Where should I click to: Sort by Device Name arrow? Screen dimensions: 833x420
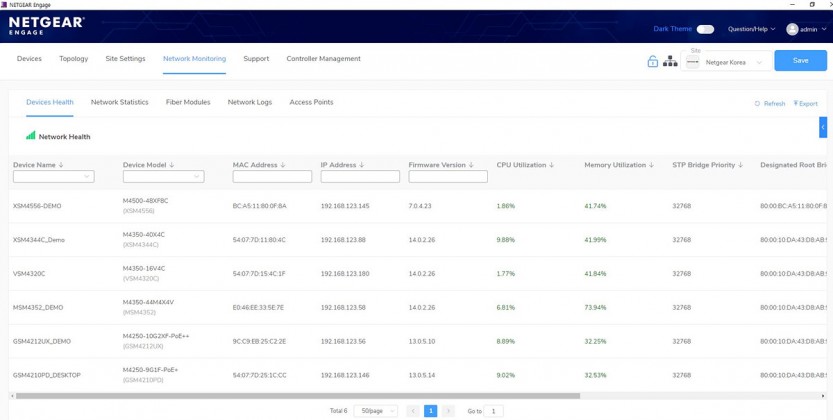tap(61, 165)
